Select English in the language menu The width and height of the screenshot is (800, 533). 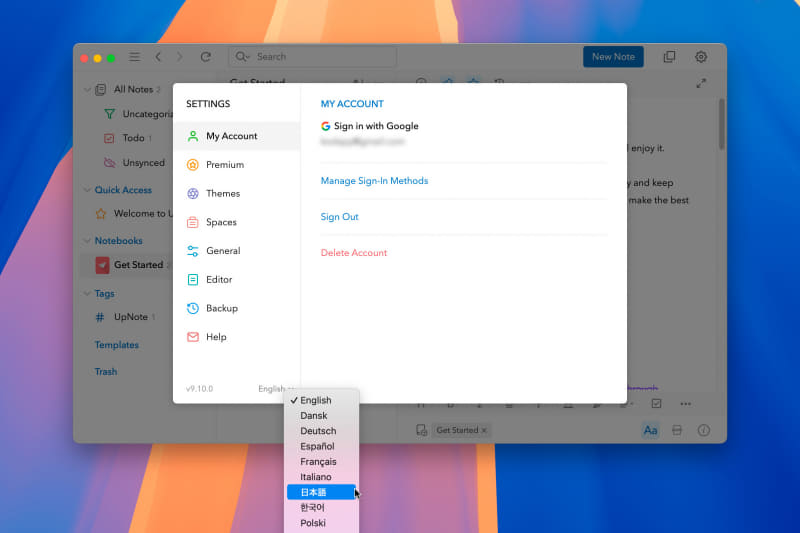tap(321, 400)
